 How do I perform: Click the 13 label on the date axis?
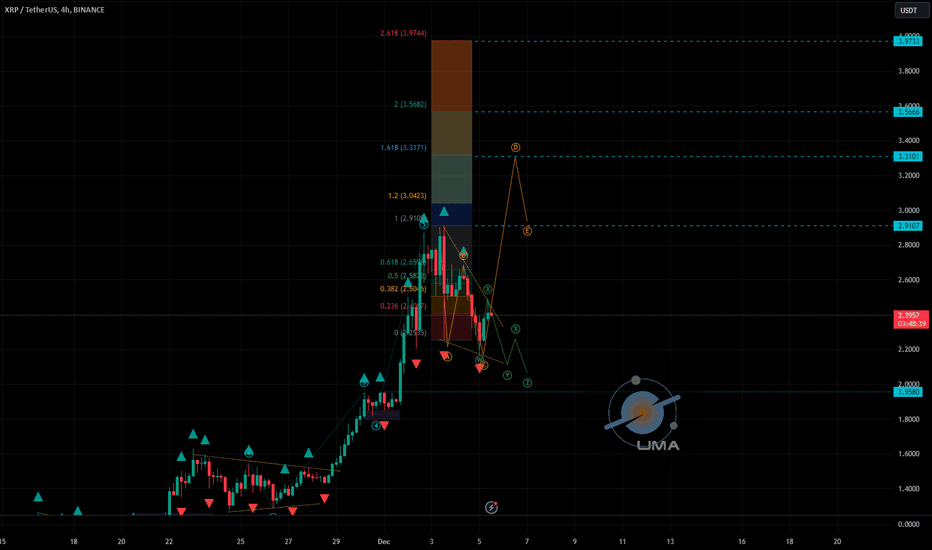[670, 542]
